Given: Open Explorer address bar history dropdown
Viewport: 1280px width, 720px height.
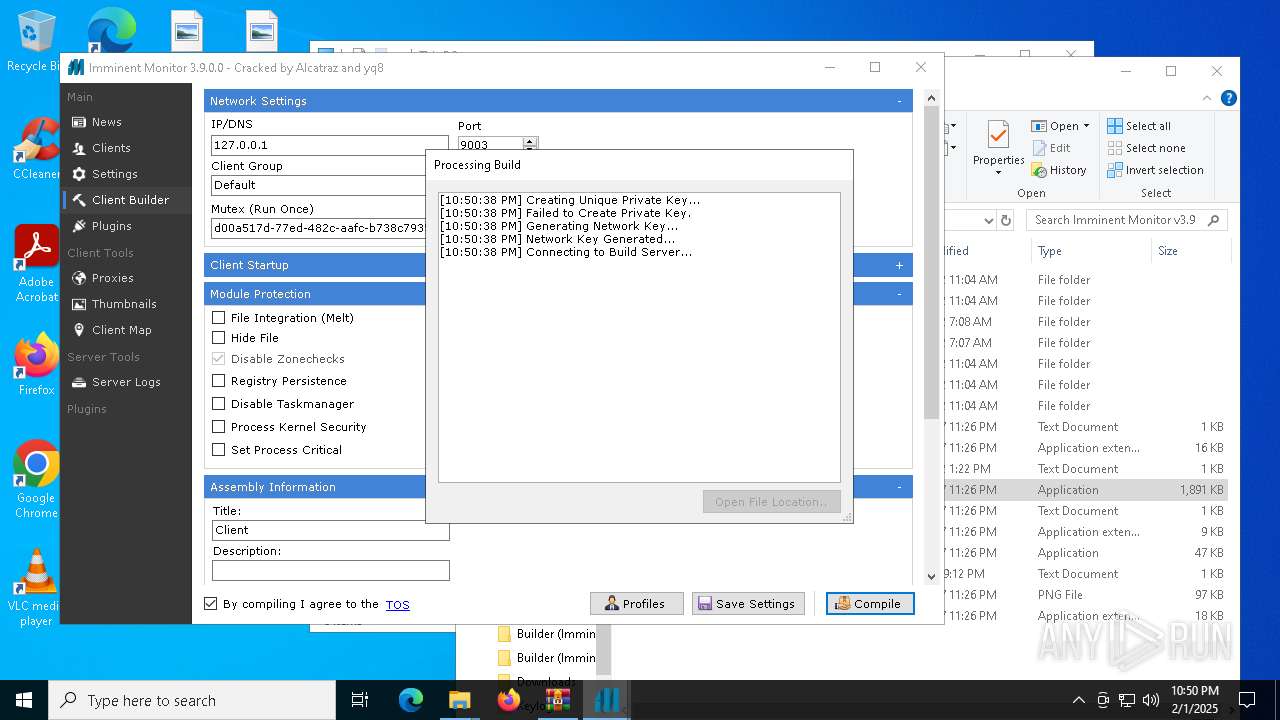Looking at the screenshot, I should pyautogui.click(x=988, y=220).
